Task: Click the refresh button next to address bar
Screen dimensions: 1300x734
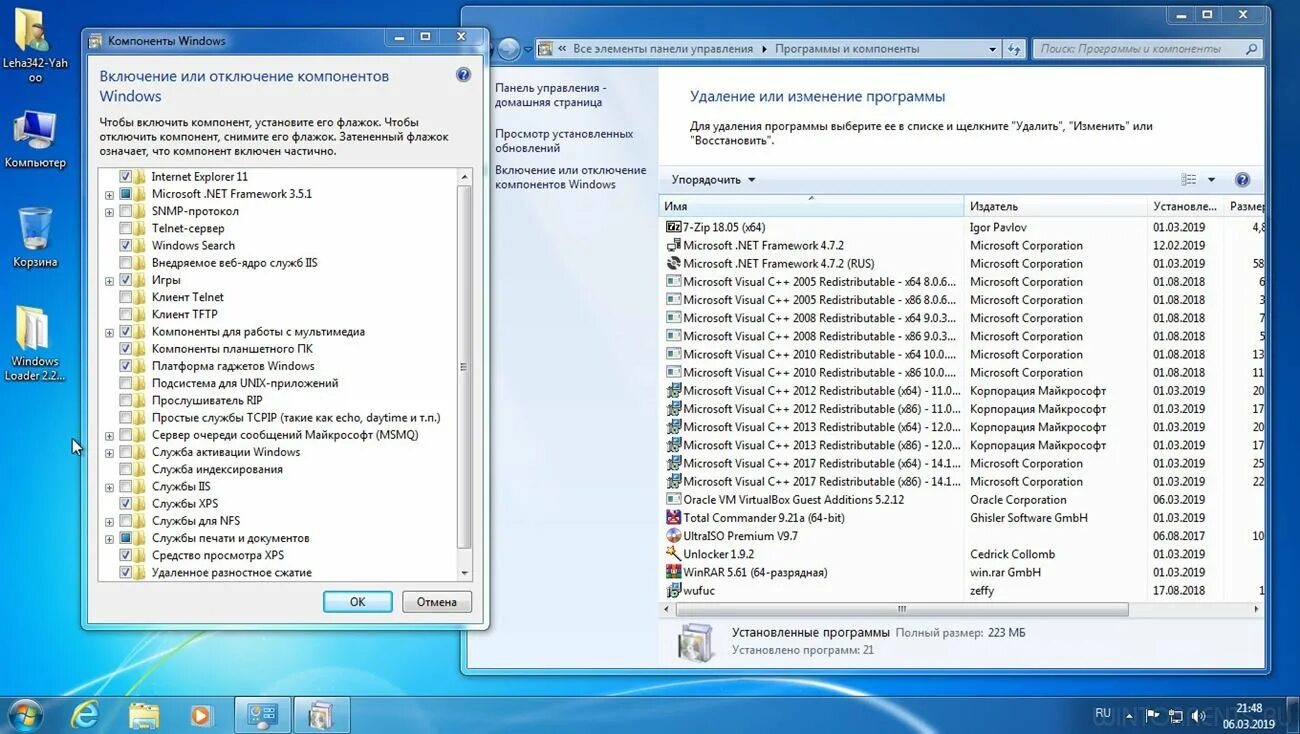Action: click(1015, 49)
